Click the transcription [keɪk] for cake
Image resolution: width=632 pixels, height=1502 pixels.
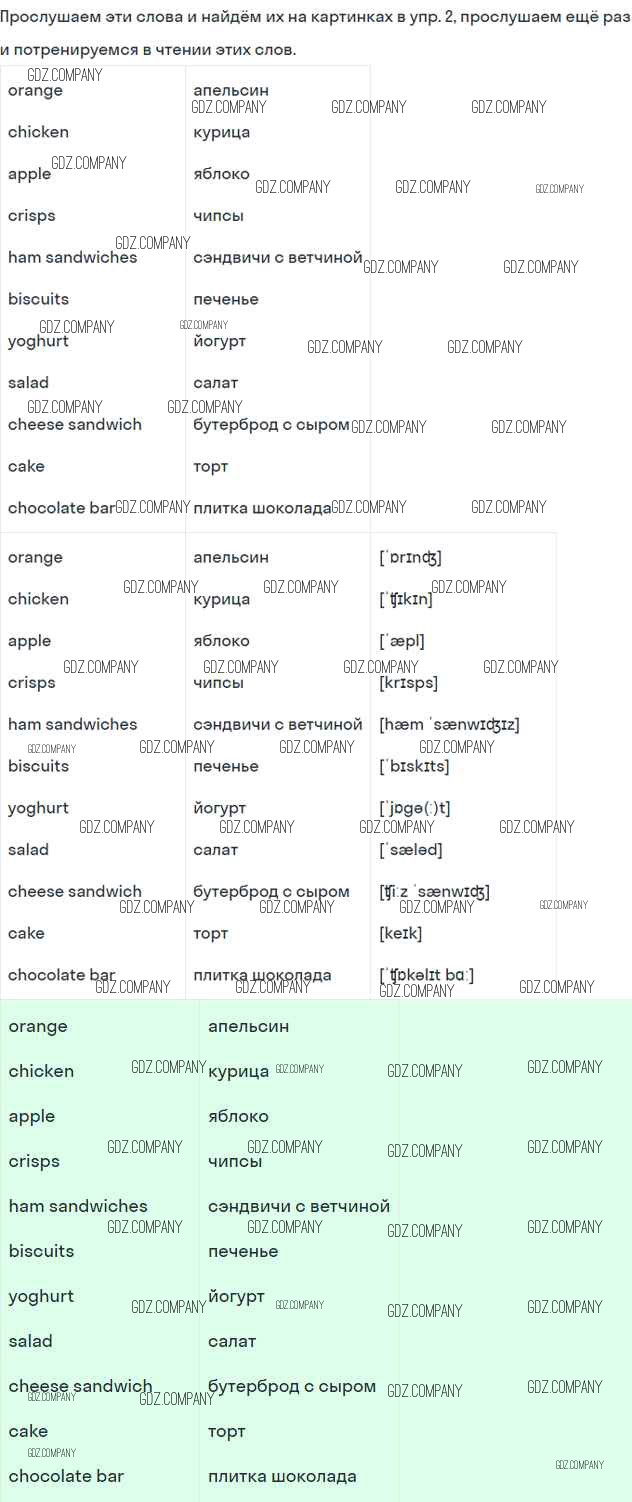(x=400, y=934)
